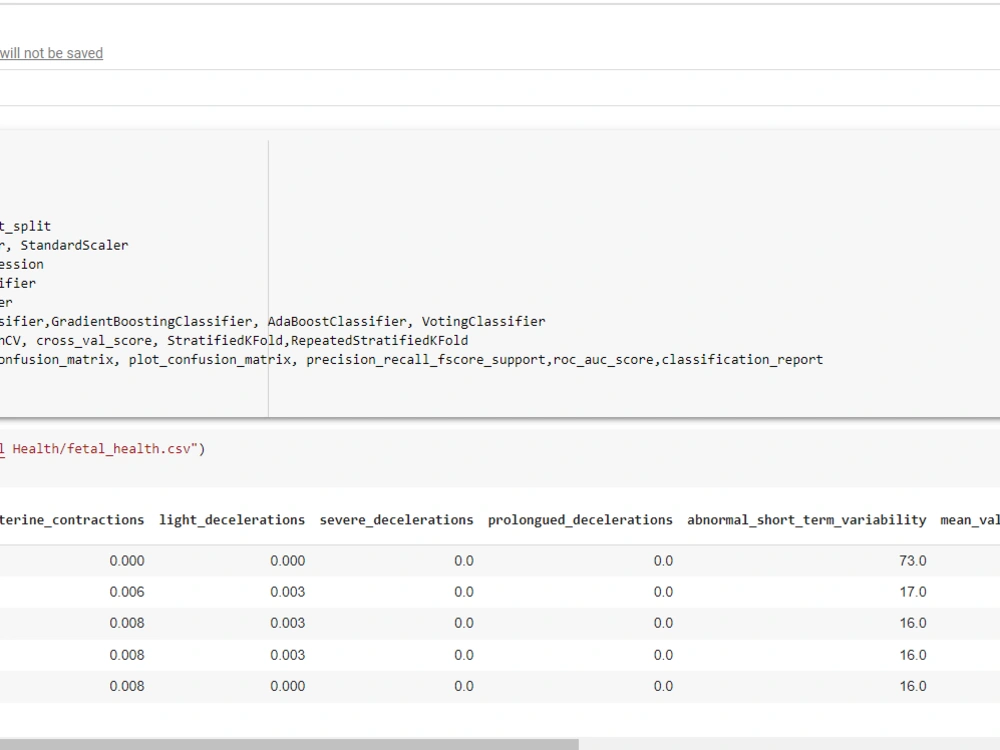Image resolution: width=1000 pixels, height=750 pixels.
Task: Click light_decelerations value in the 17.0 row
Action: (x=288, y=592)
